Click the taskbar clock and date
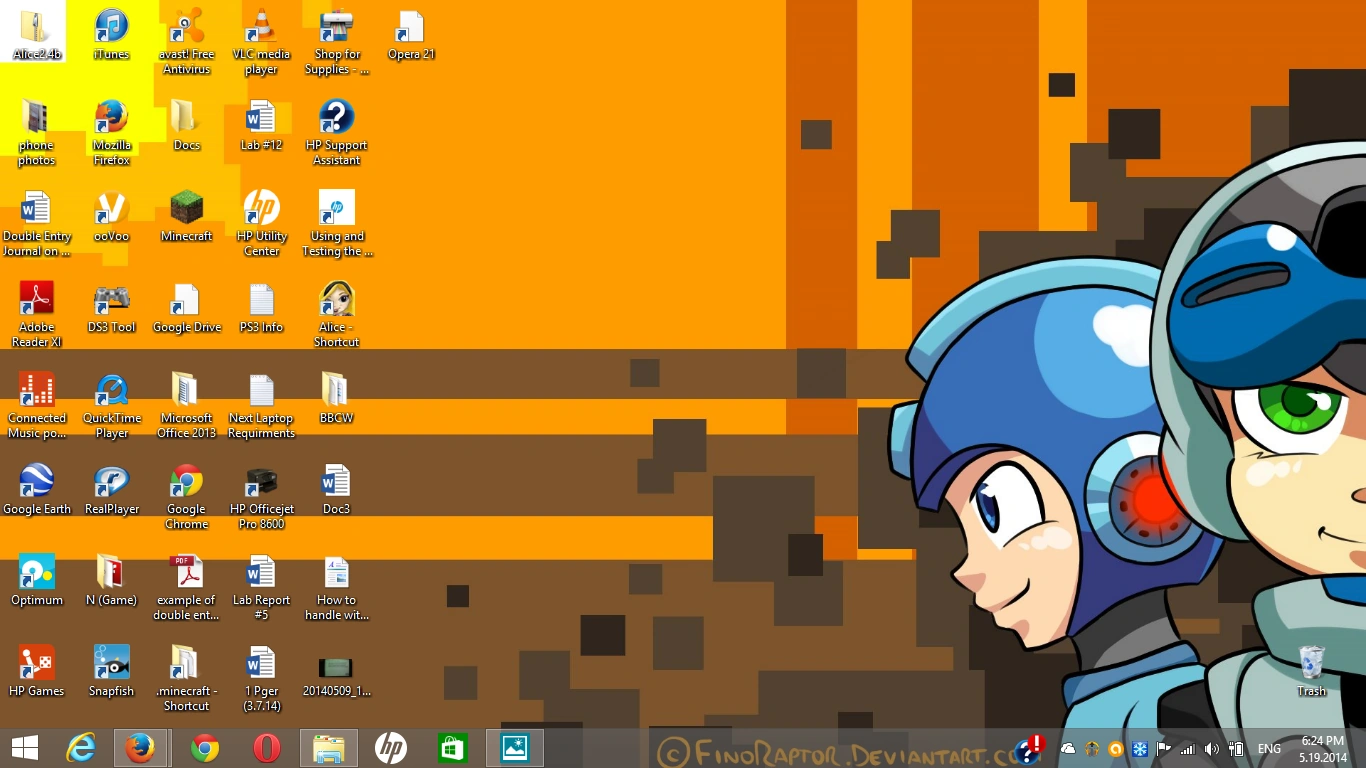Image resolution: width=1366 pixels, height=768 pixels. 1322,749
